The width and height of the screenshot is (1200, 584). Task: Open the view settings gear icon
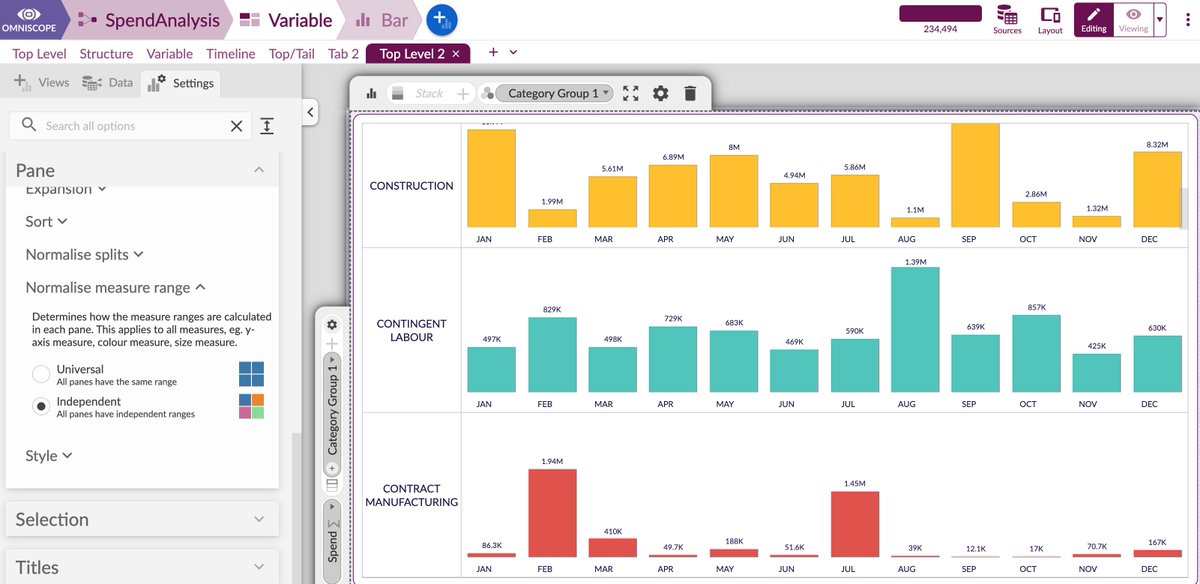[660, 93]
